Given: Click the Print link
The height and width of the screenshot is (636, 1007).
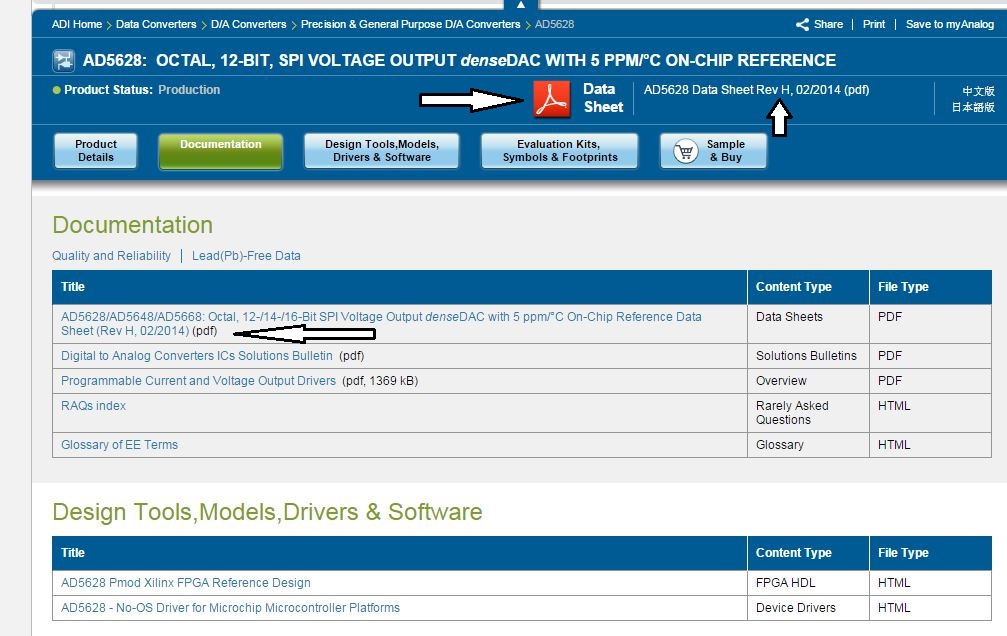Looking at the screenshot, I should click(873, 24).
